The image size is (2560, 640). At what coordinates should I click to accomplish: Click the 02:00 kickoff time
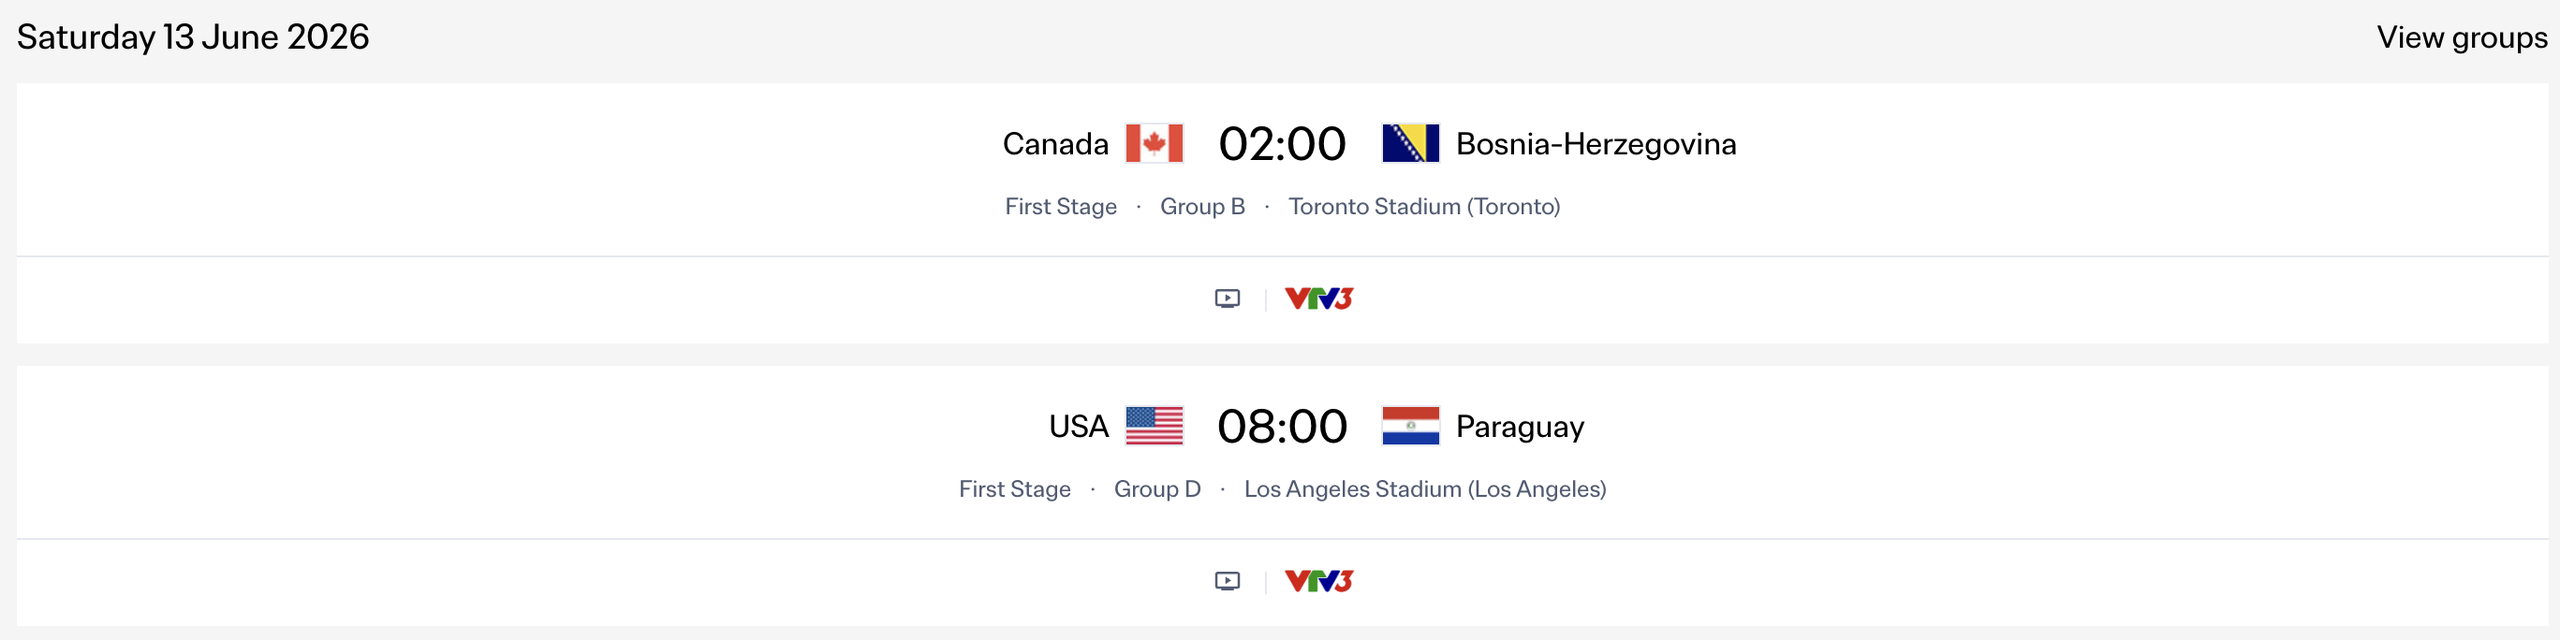pos(1283,143)
